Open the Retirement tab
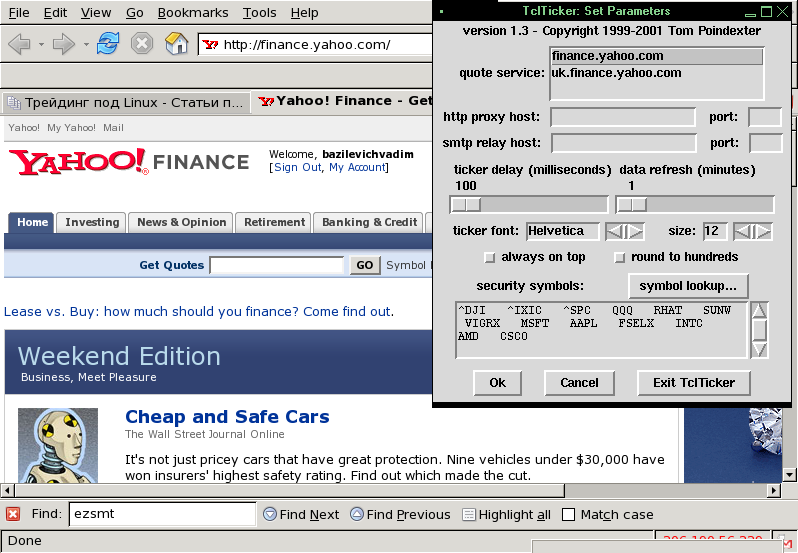The width and height of the screenshot is (798, 553). tap(274, 222)
